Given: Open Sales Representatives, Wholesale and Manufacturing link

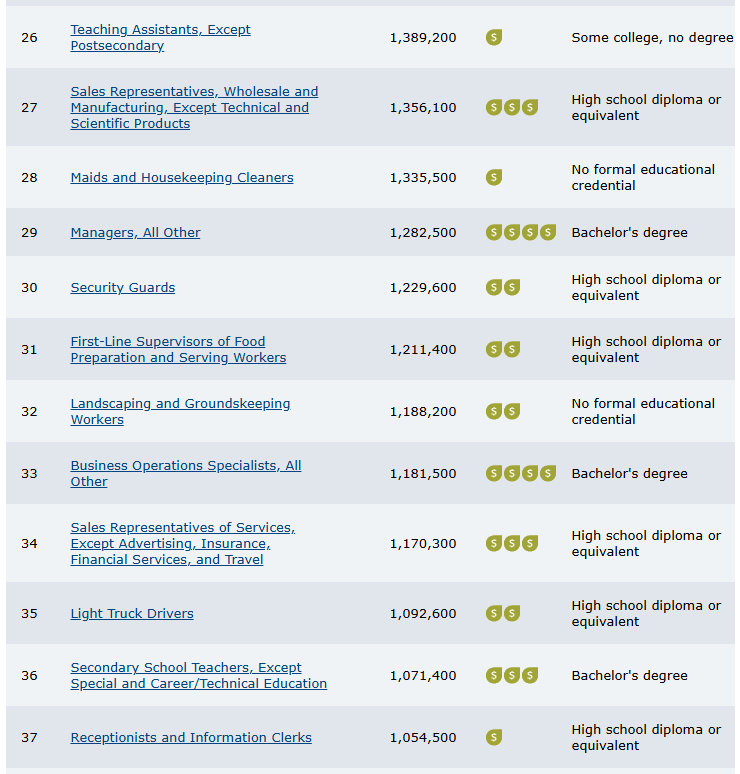Looking at the screenshot, I should pos(195,108).
